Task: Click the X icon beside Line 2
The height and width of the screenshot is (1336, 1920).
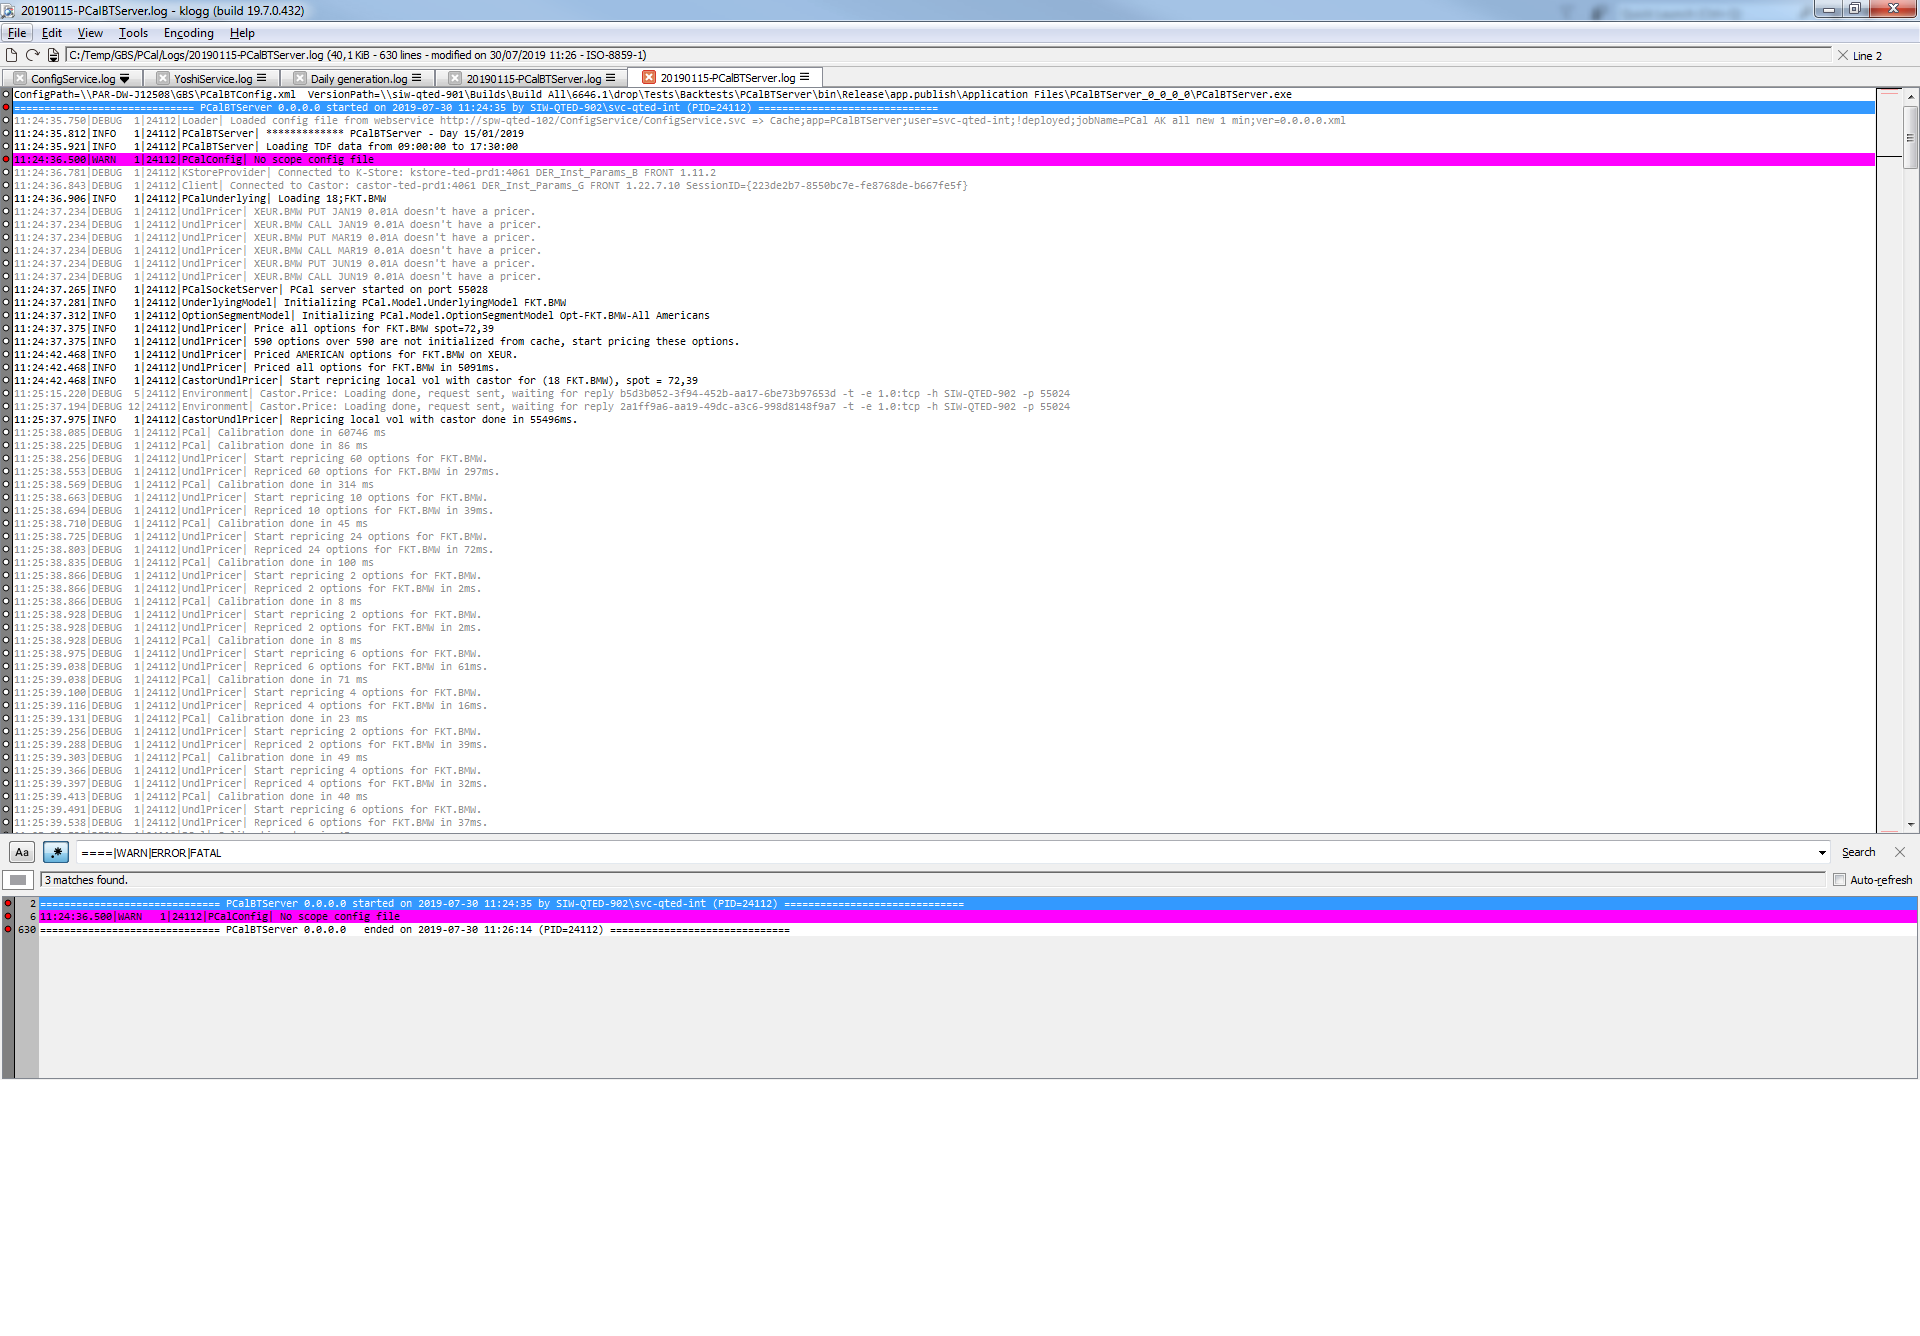Action: 1843,55
